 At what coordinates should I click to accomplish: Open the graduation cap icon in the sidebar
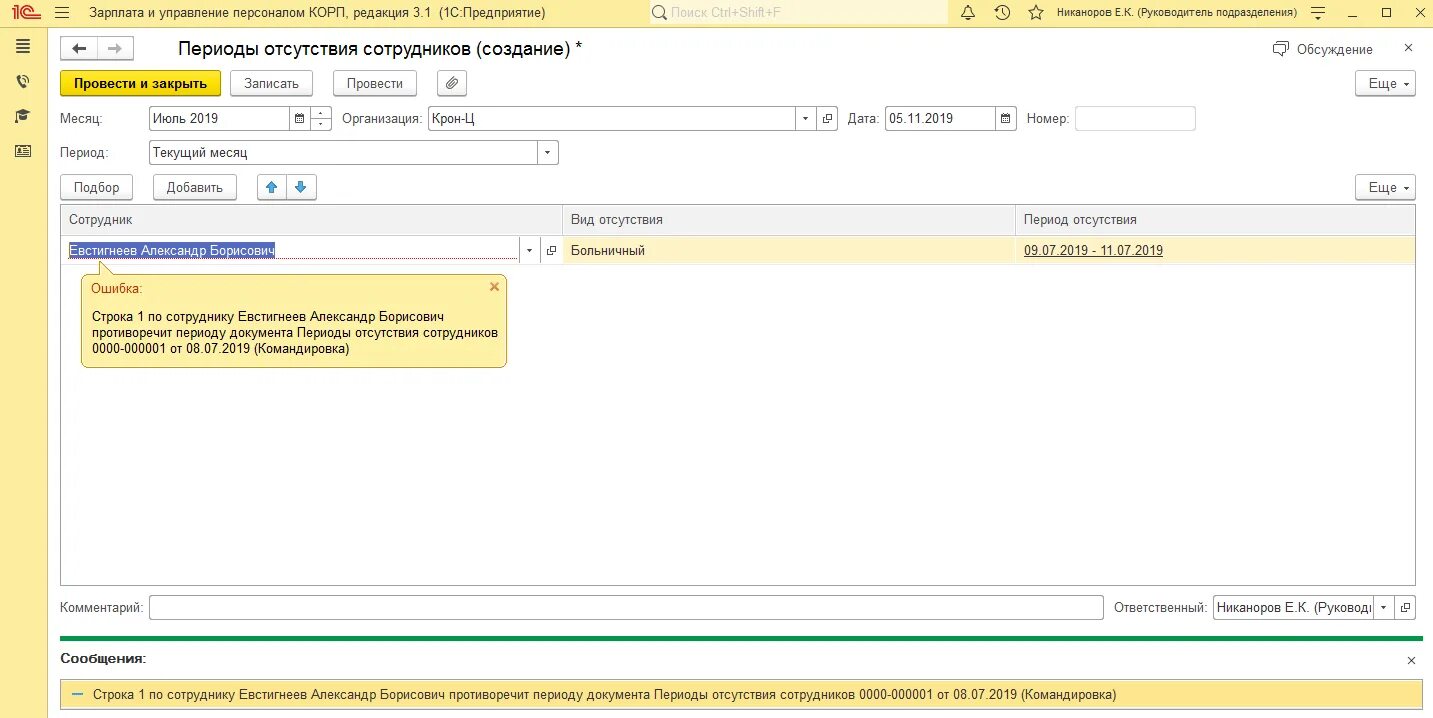coord(23,116)
